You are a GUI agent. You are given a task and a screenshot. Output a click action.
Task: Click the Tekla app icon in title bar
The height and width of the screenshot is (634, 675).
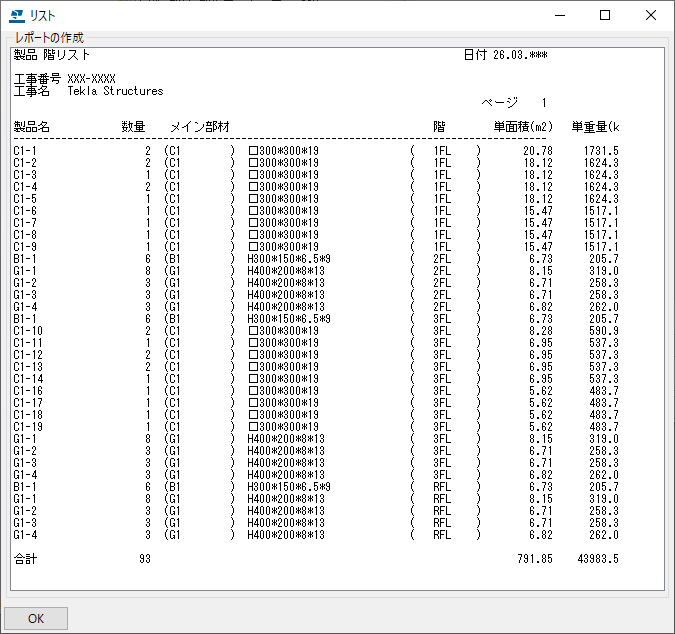[x=16, y=16]
